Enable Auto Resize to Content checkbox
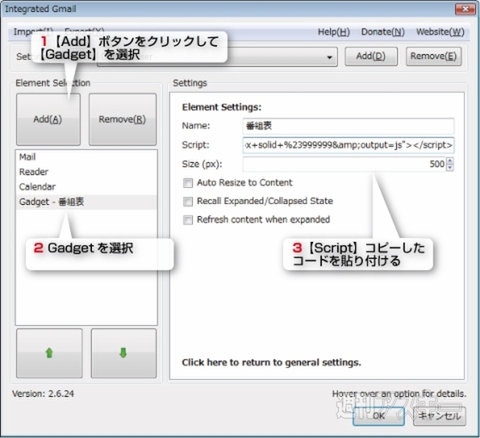The height and width of the screenshot is (438, 480). point(188,183)
